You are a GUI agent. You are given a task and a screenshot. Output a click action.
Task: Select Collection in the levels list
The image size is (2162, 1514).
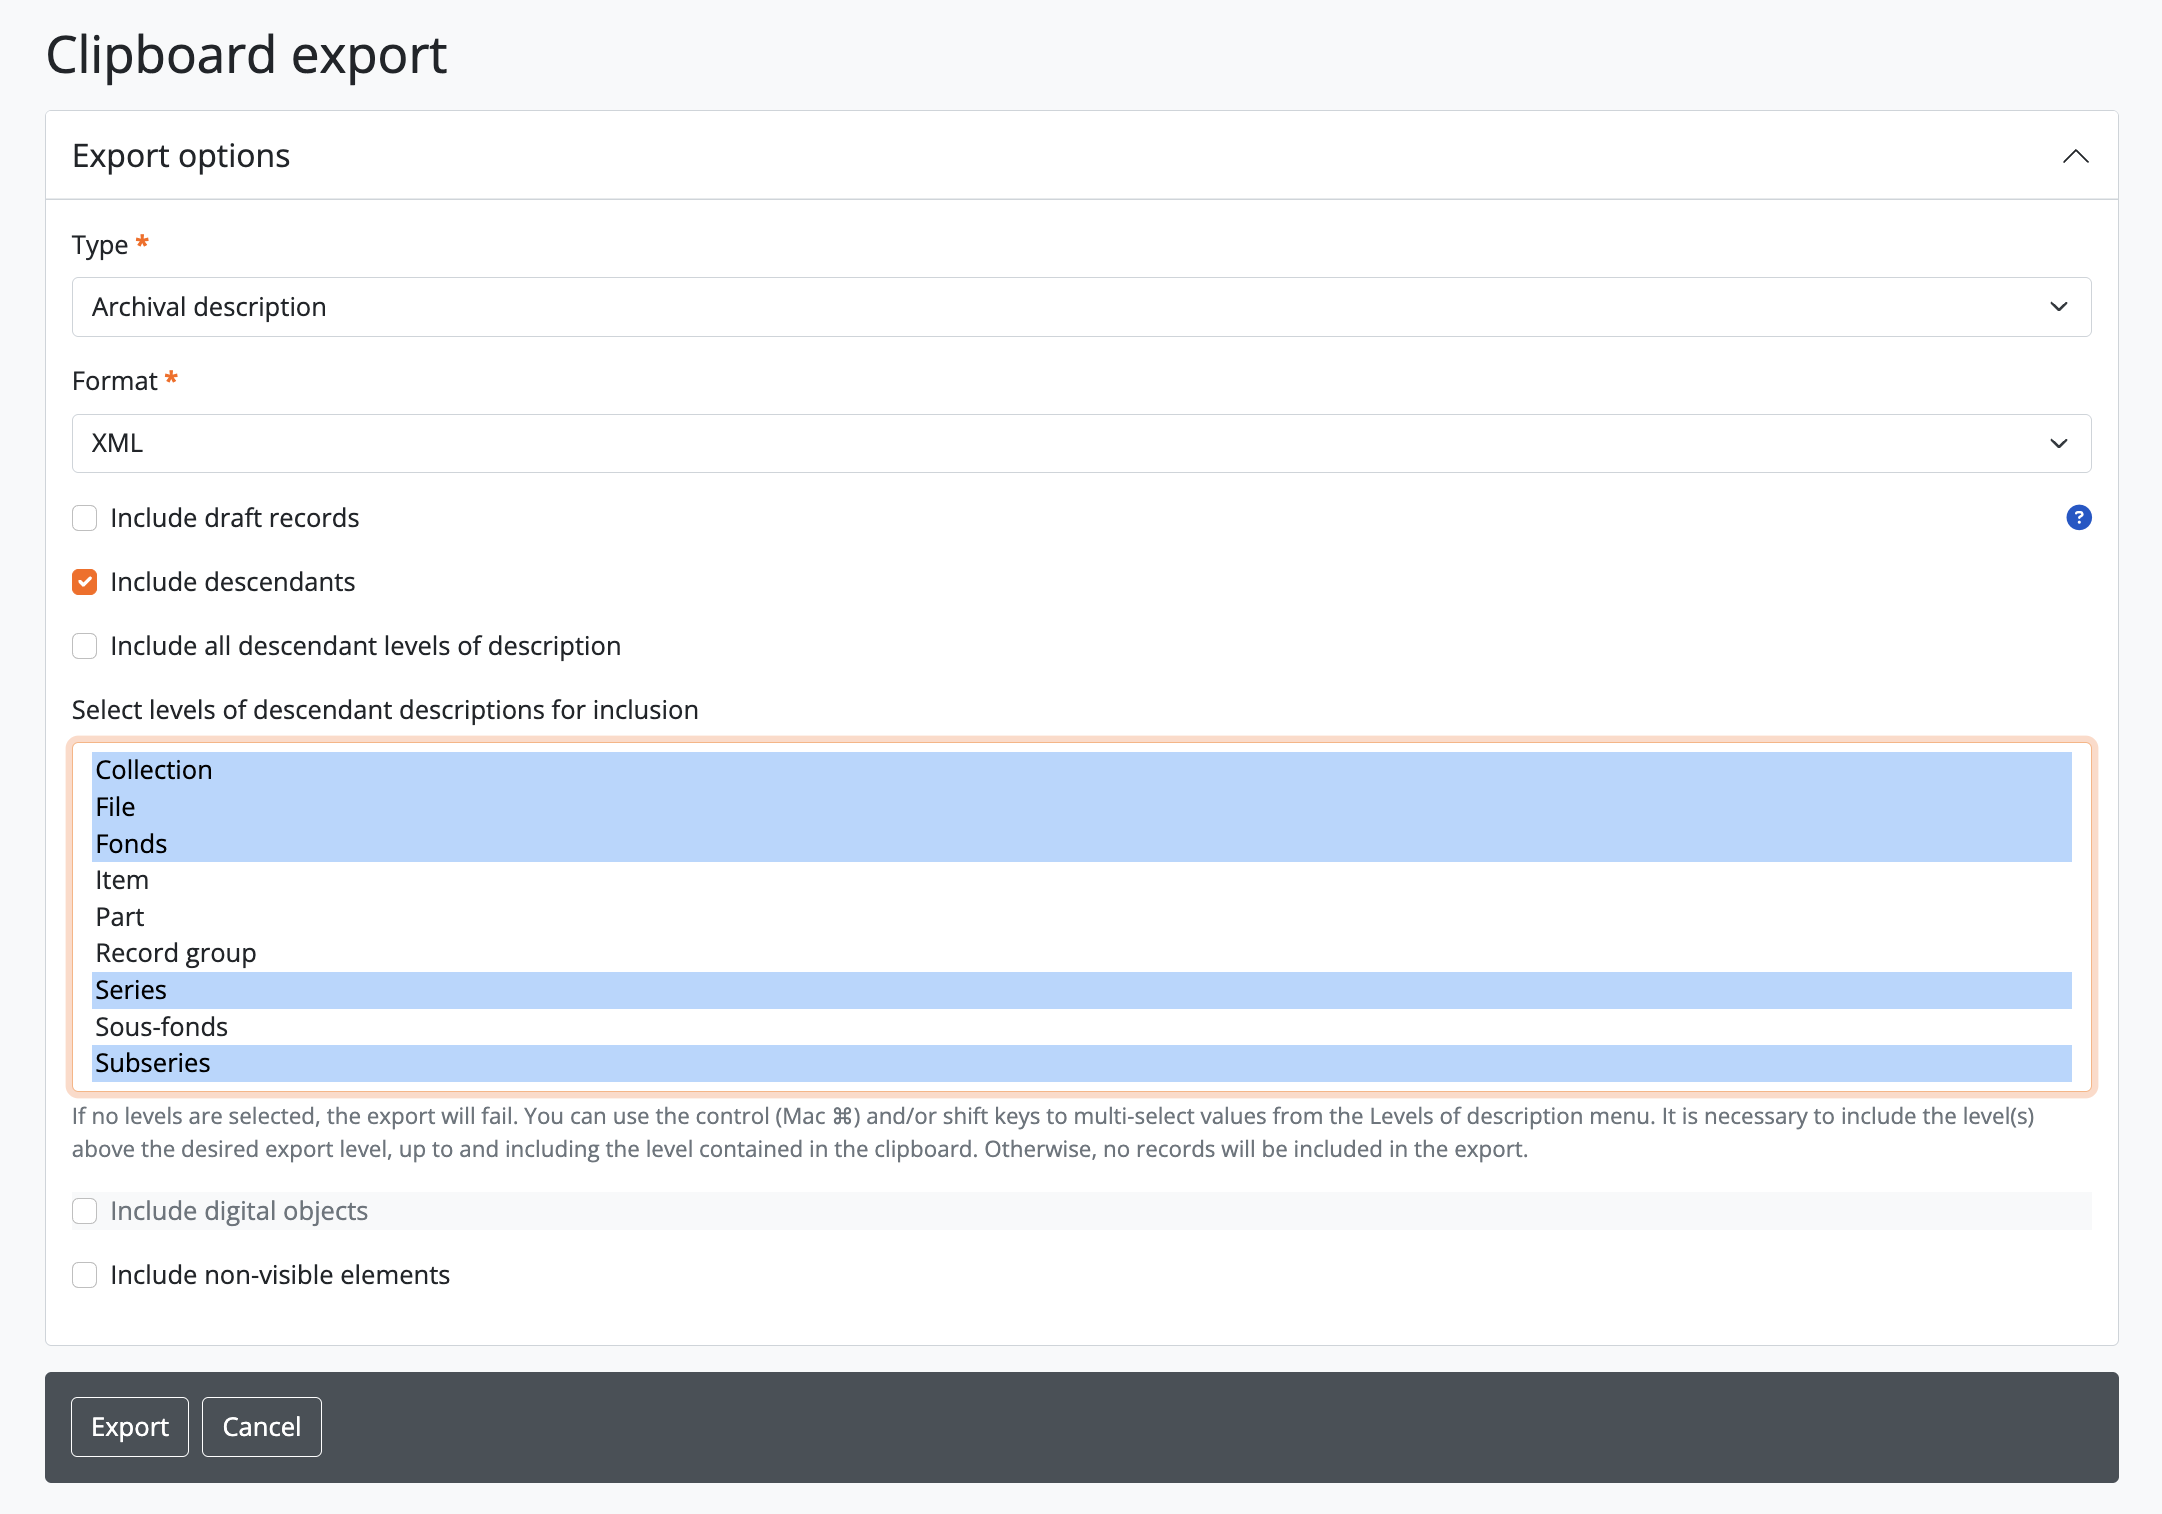pos(154,770)
